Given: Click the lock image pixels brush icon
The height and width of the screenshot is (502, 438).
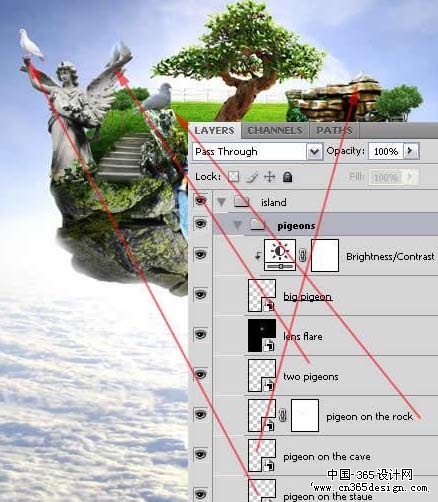Looking at the screenshot, I should point(252,177).
